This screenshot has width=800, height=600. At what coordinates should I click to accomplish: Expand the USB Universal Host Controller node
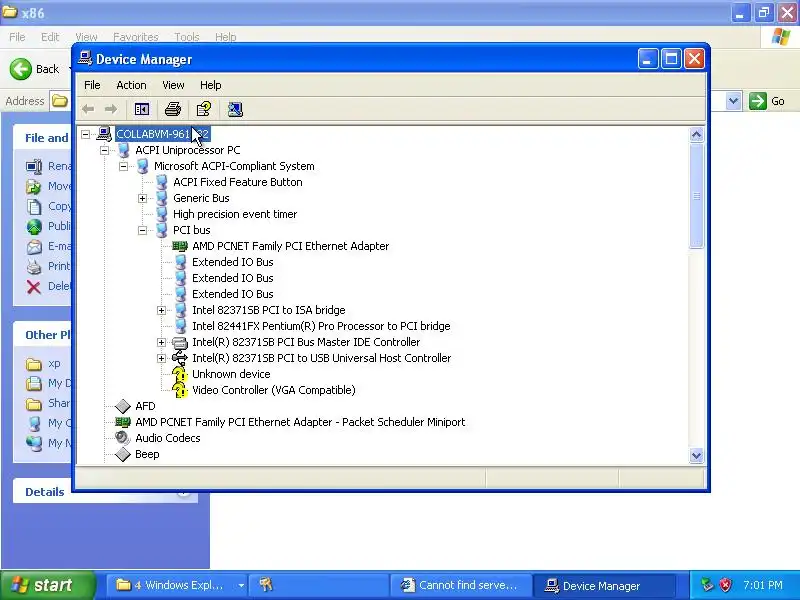pos(161,358)
